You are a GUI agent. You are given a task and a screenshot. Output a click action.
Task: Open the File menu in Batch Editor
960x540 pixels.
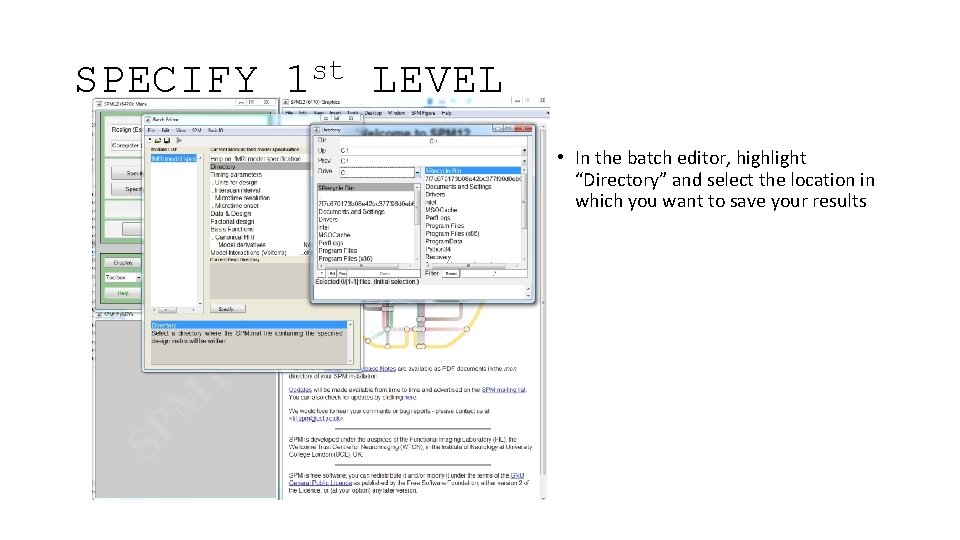point(151,130)
